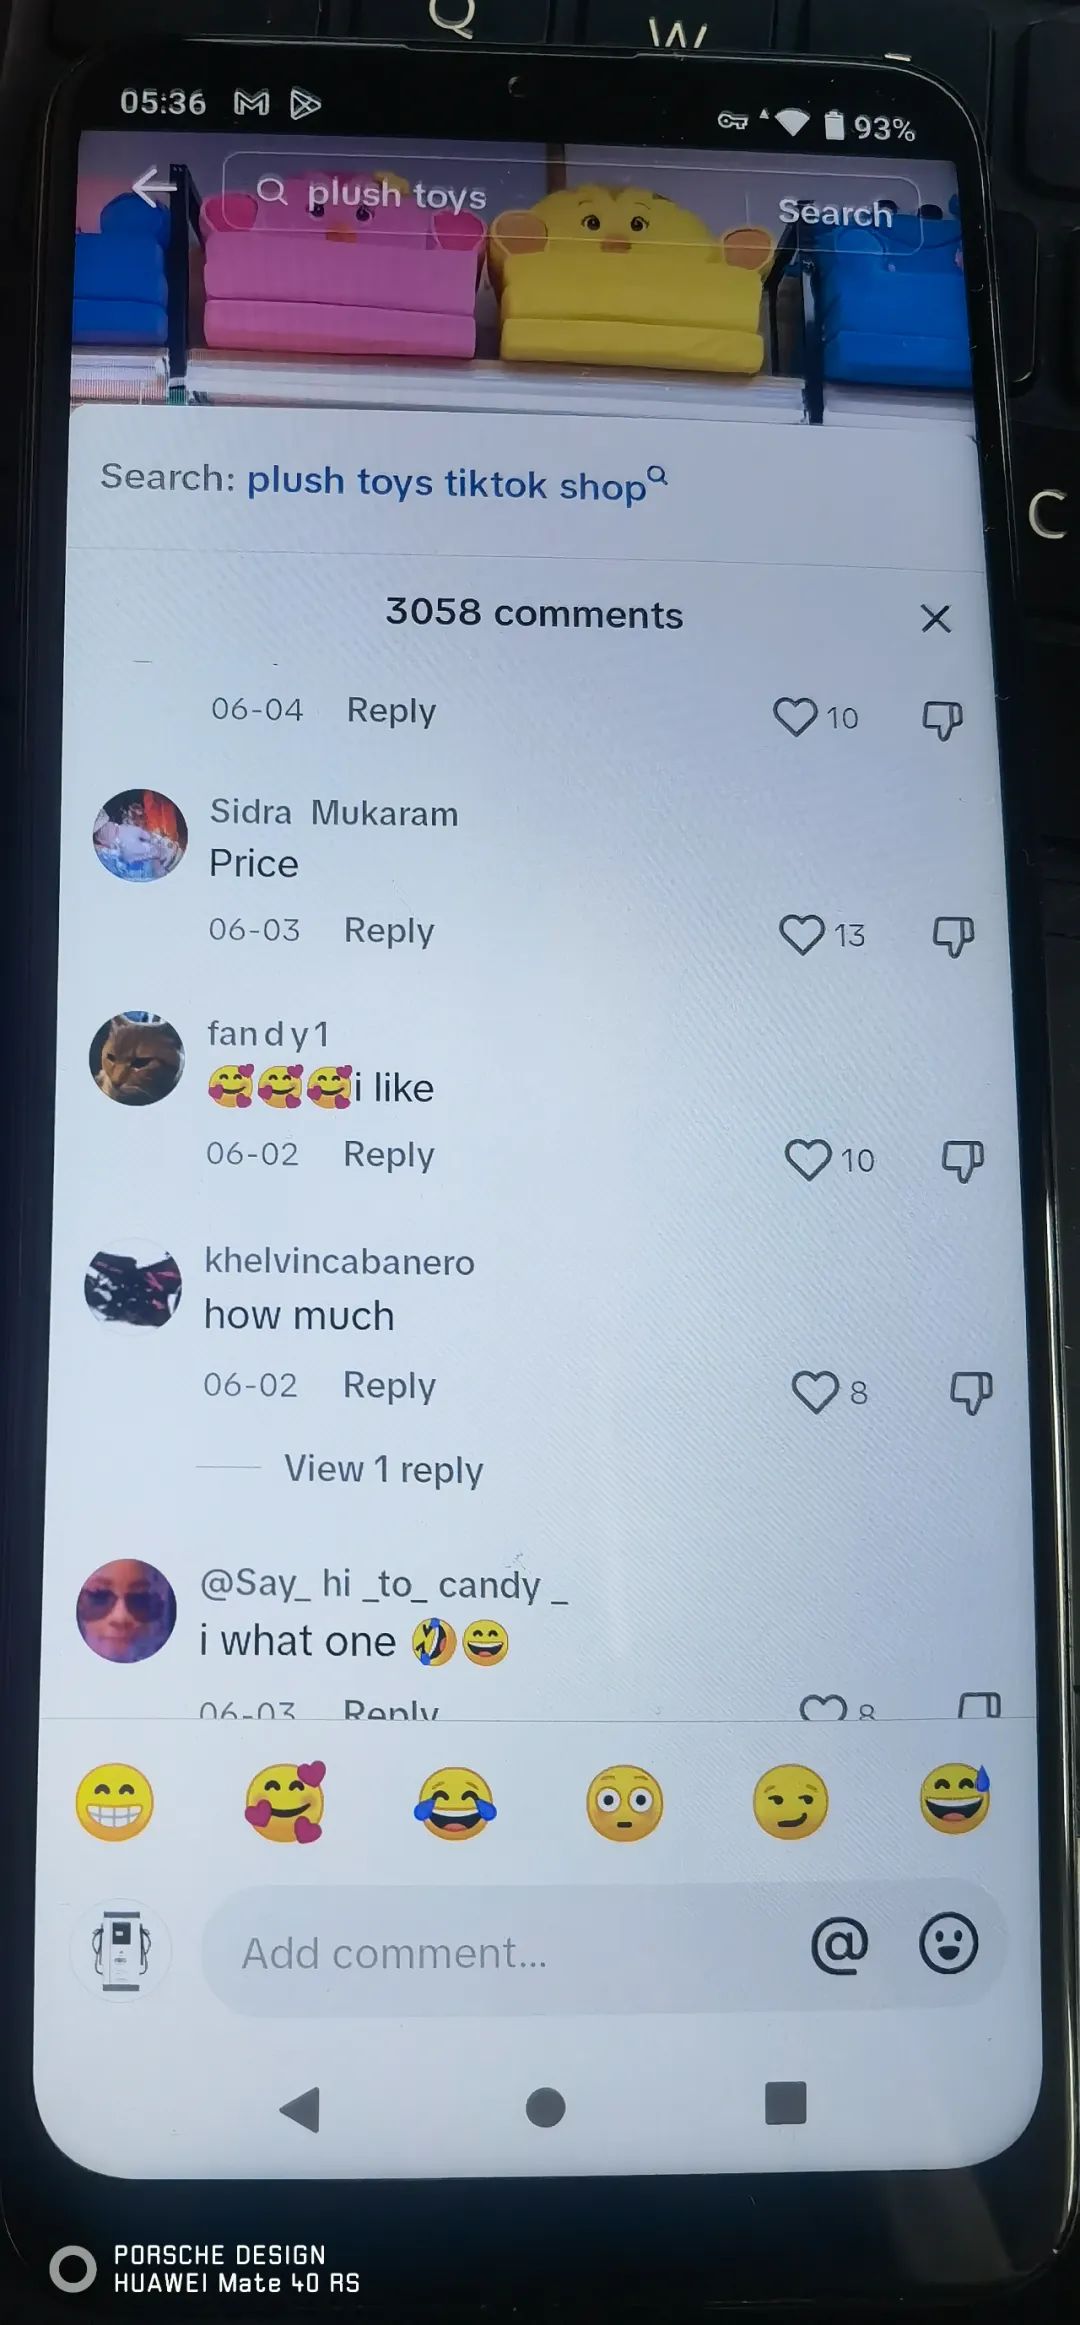Dislike fandy1's comment

coord(963,1161)
